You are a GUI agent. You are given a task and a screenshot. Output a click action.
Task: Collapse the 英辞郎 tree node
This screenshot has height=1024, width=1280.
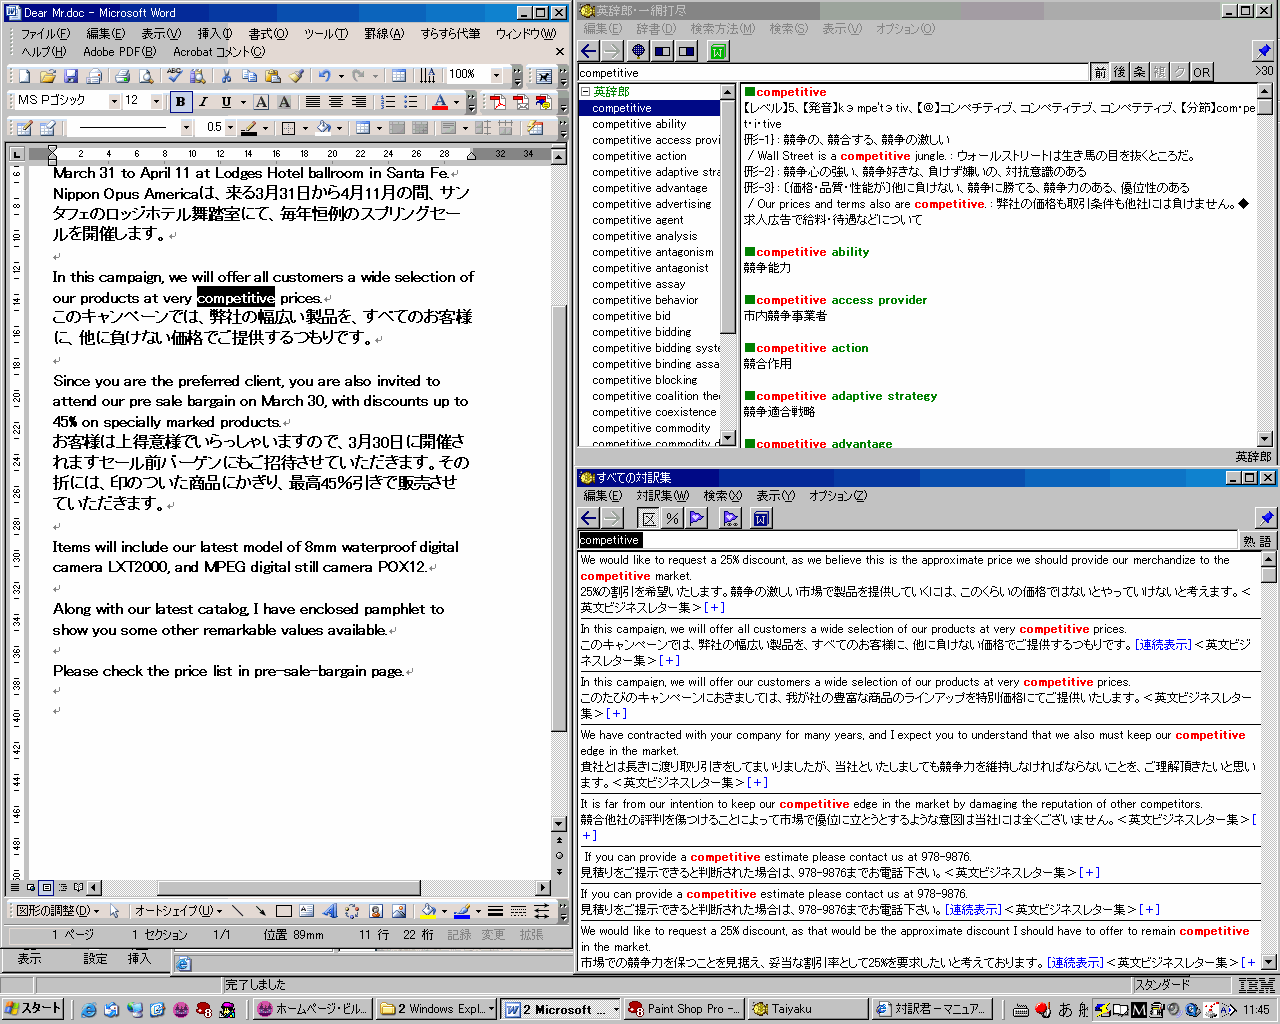586,92
